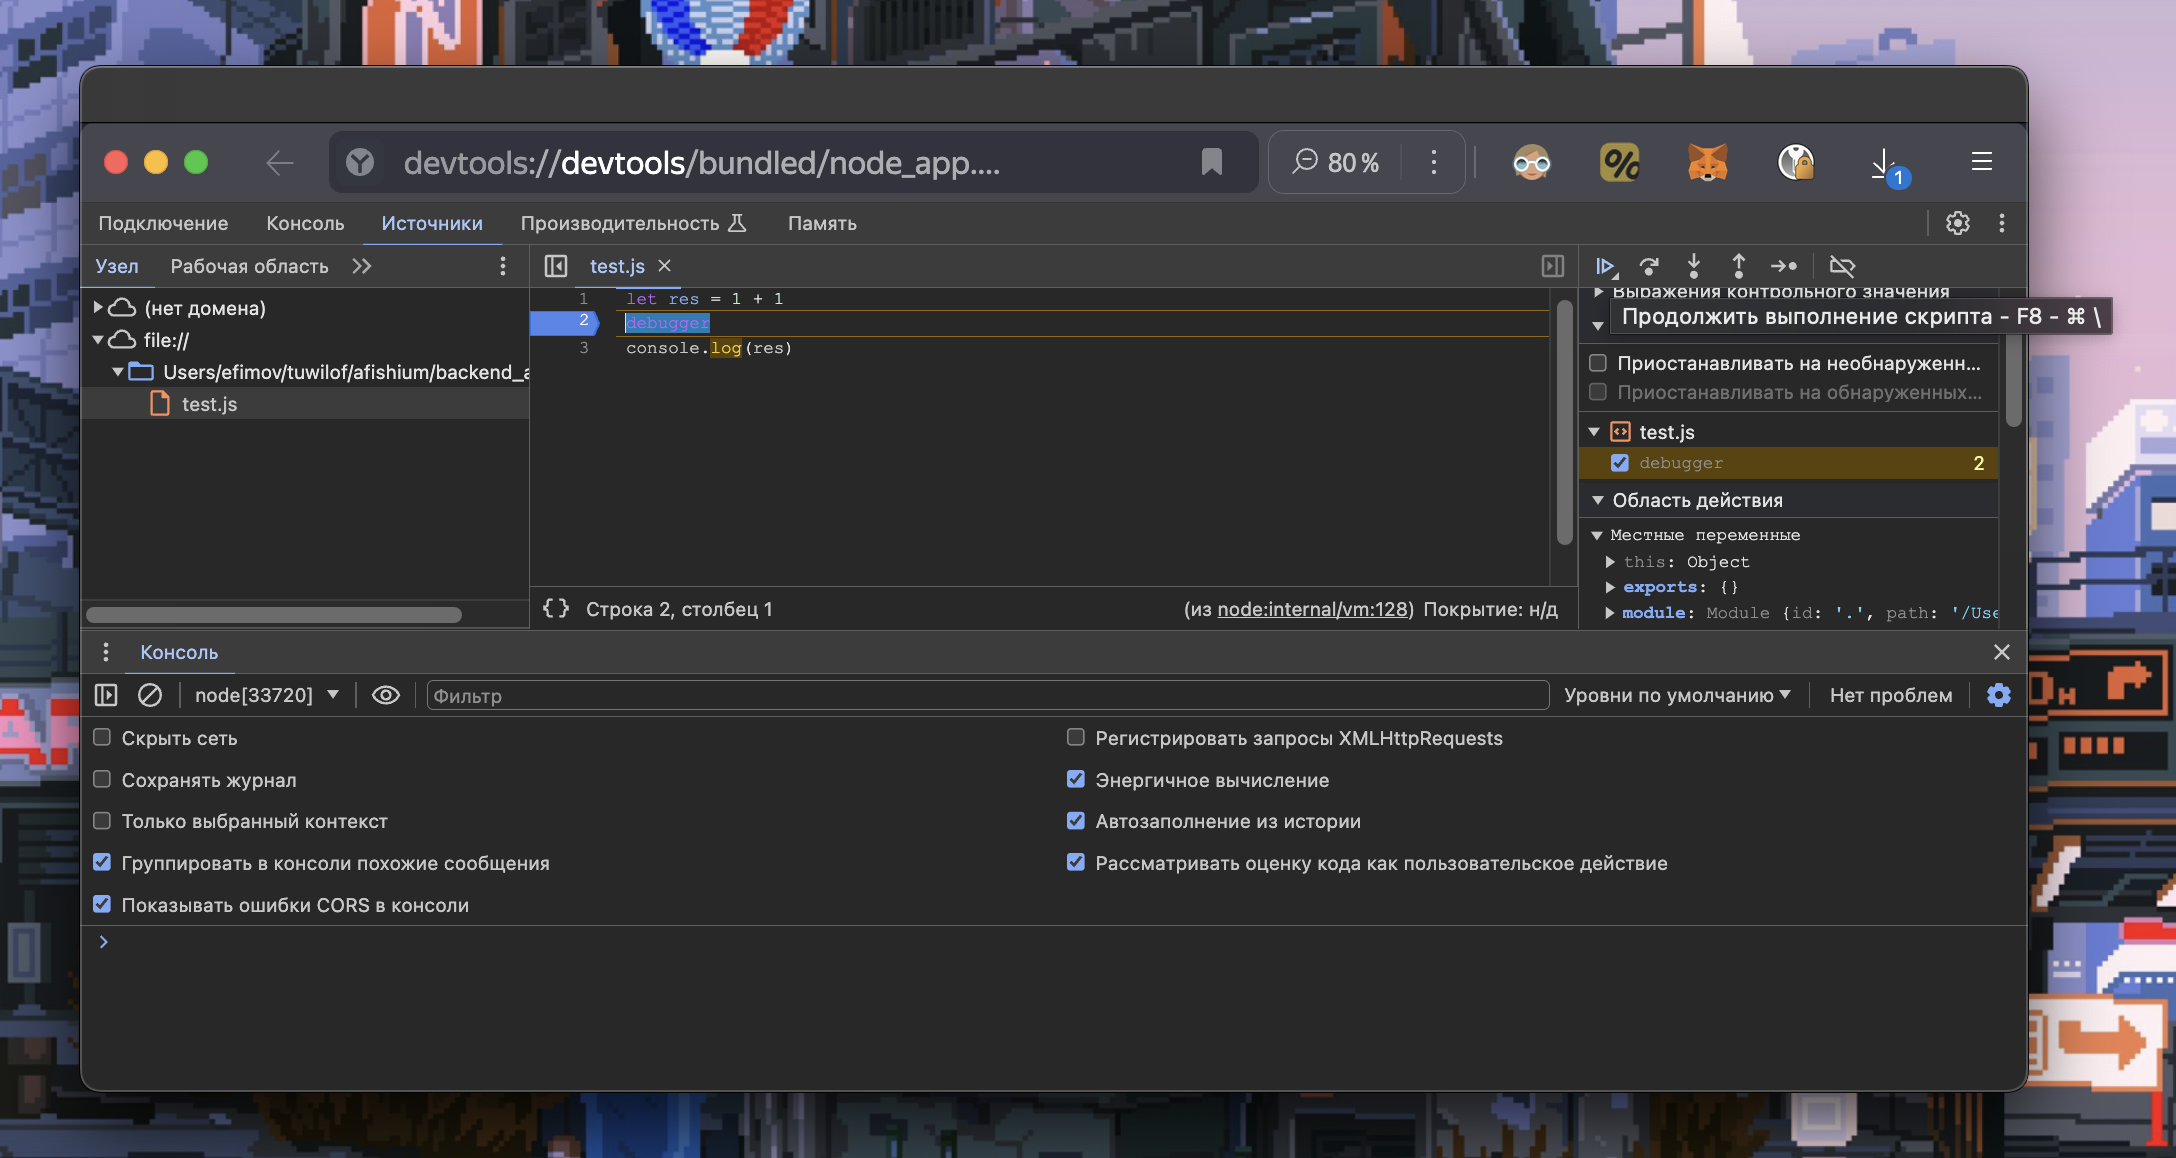Viewport: 2176px width, 1158px height.
Task: Disable the debugger breakpoint checkbox
Action: 1620,463
